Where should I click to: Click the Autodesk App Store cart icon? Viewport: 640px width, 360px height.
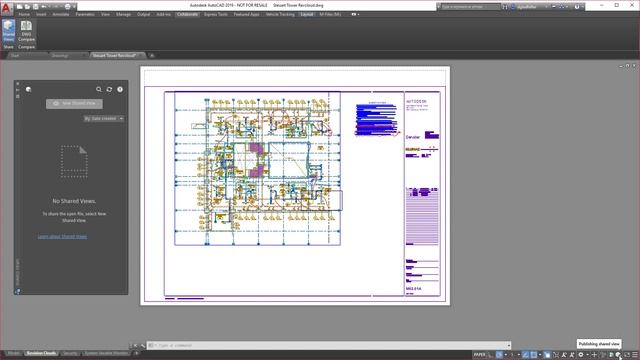[x=553, y=7]
